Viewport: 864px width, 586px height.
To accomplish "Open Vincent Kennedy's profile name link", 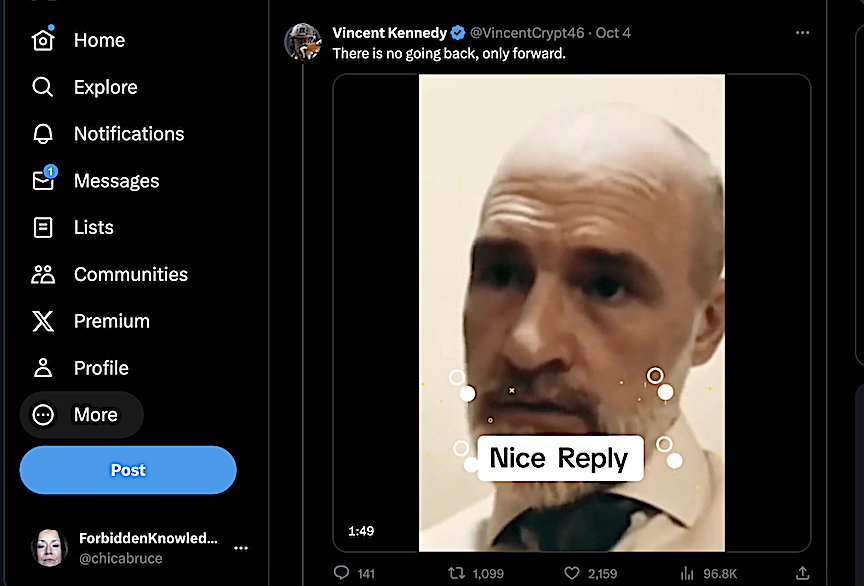I will [389, 33].
